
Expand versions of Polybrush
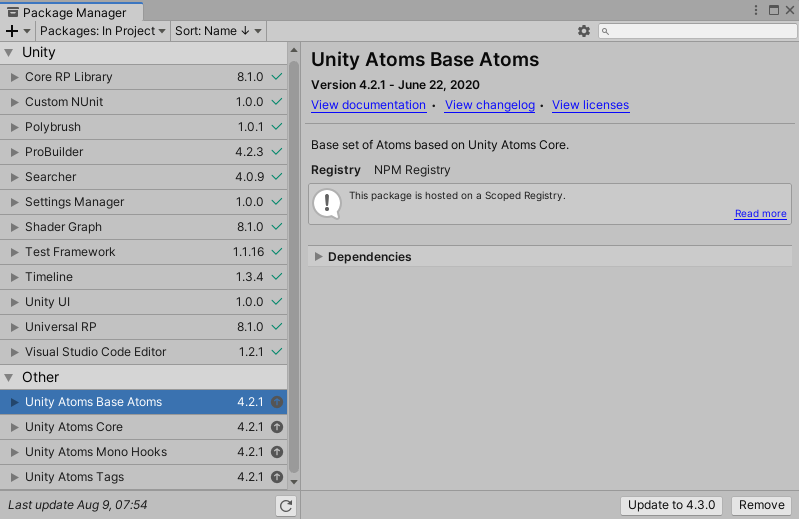coord(14,127)
